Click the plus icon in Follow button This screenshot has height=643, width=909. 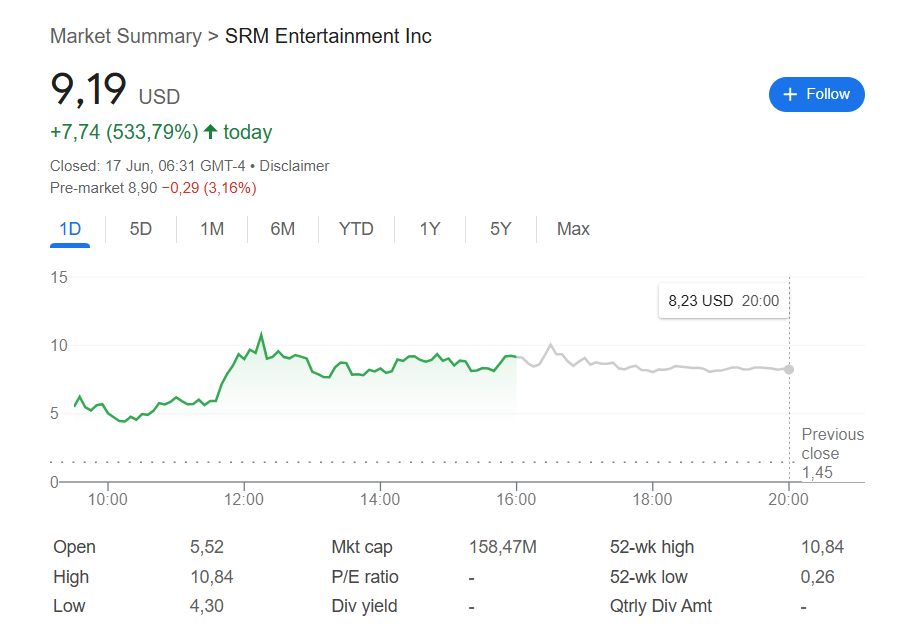tap(790, 94)
